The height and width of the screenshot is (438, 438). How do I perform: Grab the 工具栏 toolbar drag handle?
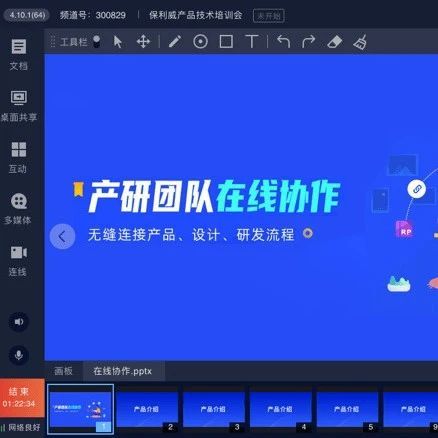click(x=53, y=42)
